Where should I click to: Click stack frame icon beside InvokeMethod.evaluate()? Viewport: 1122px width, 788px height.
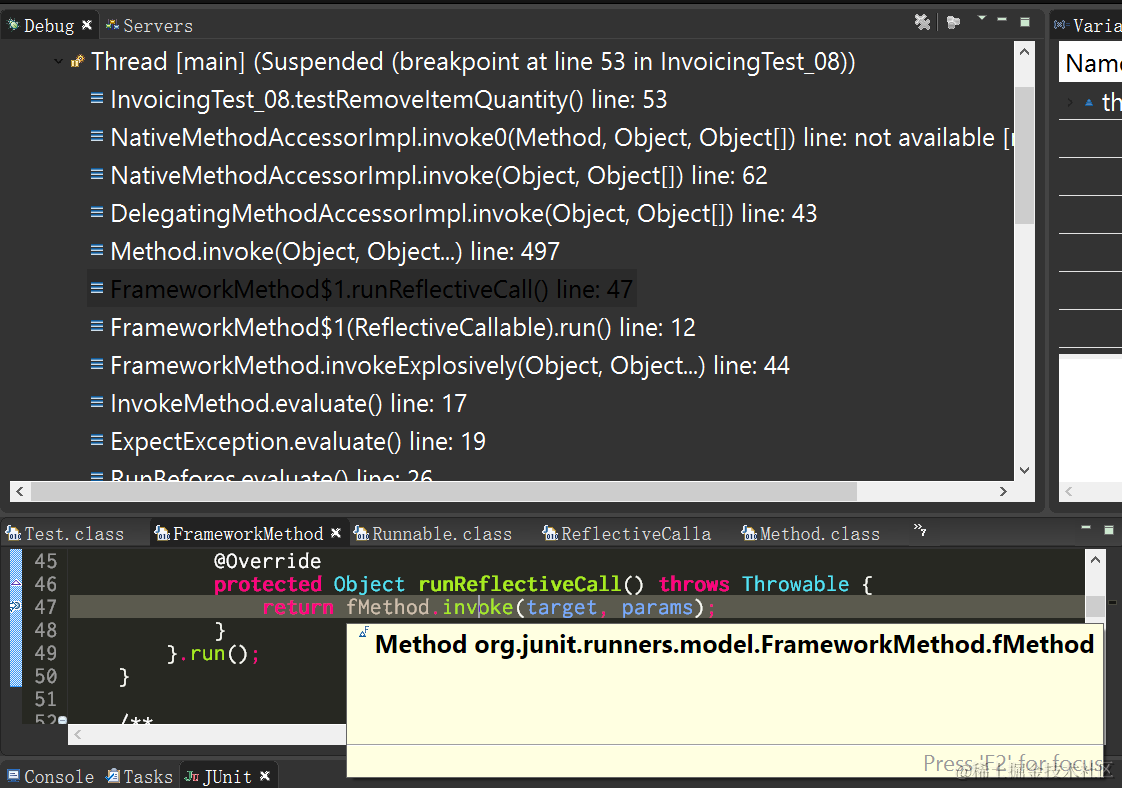97,402
